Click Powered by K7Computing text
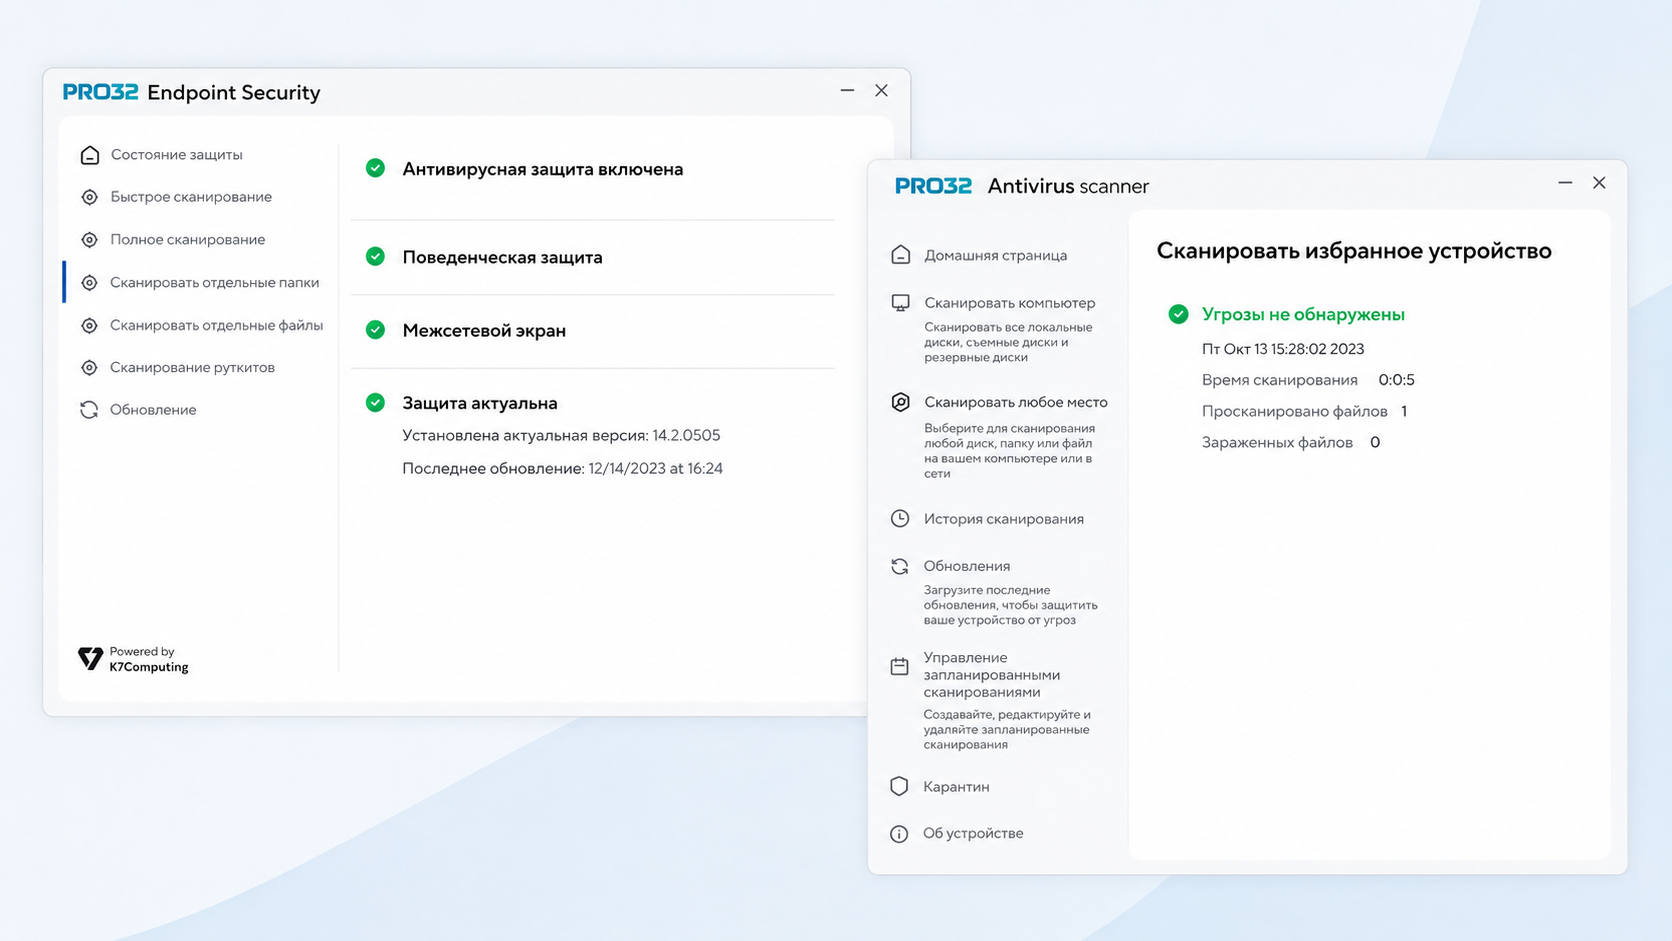 click(x=148, y=659)
